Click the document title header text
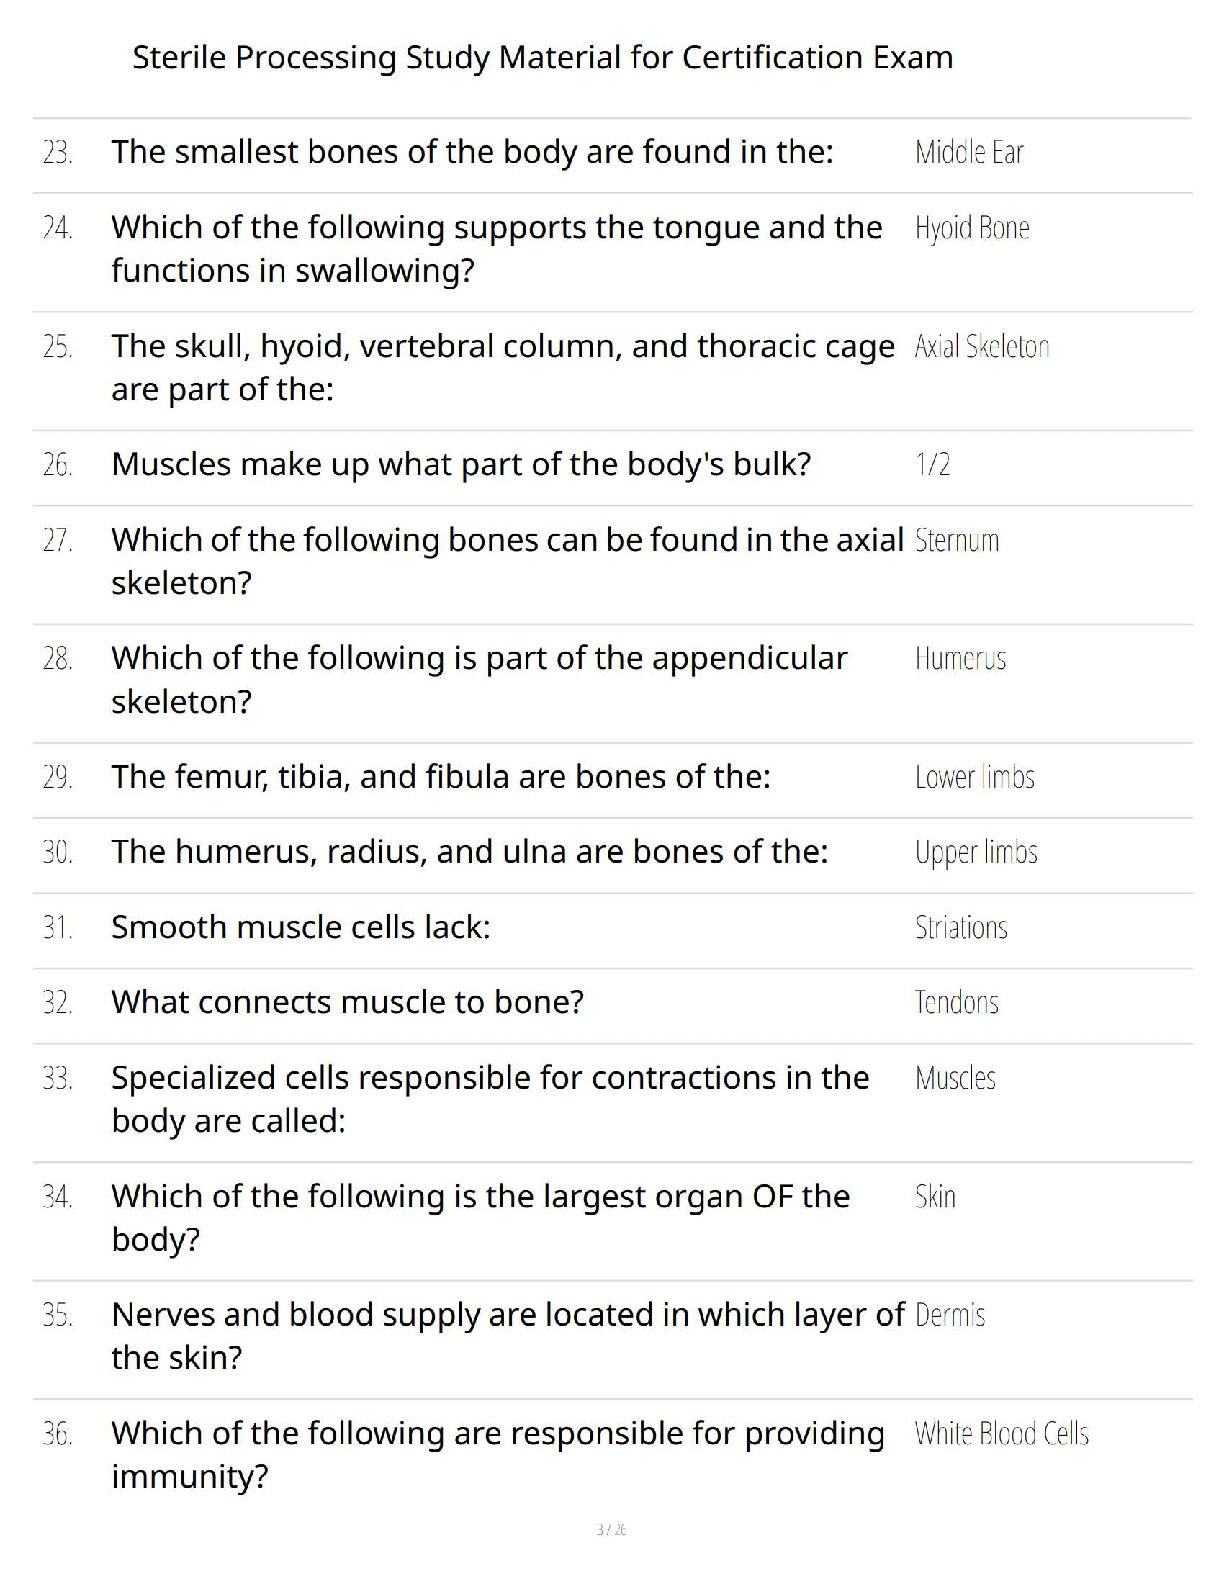Screen dimensions: 1224x1584 [542, 57]
